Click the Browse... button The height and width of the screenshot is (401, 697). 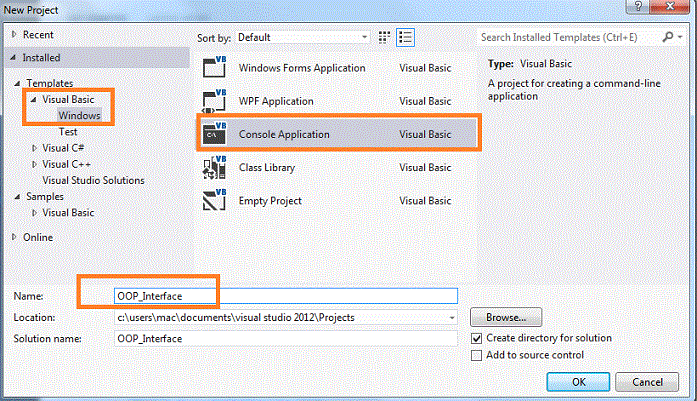pos(506,317)
